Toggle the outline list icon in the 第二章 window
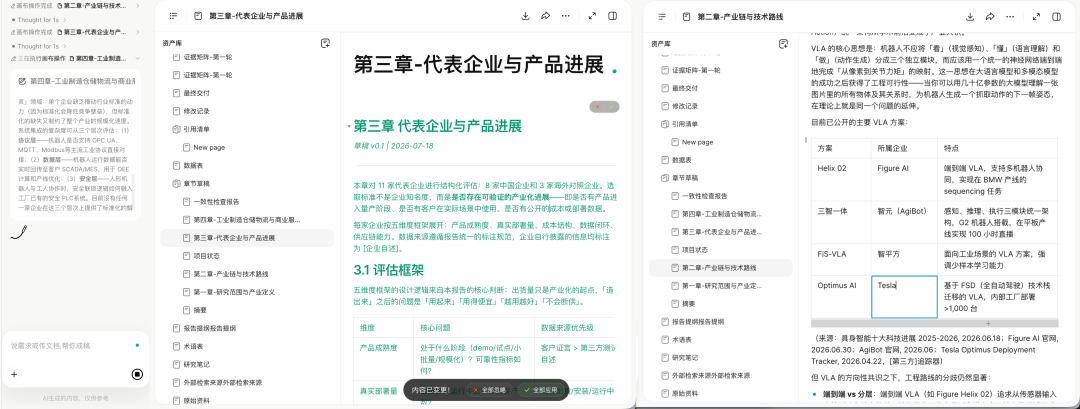Image resolution: width=1080 pixels, height=409 pixels. (662, 17)
